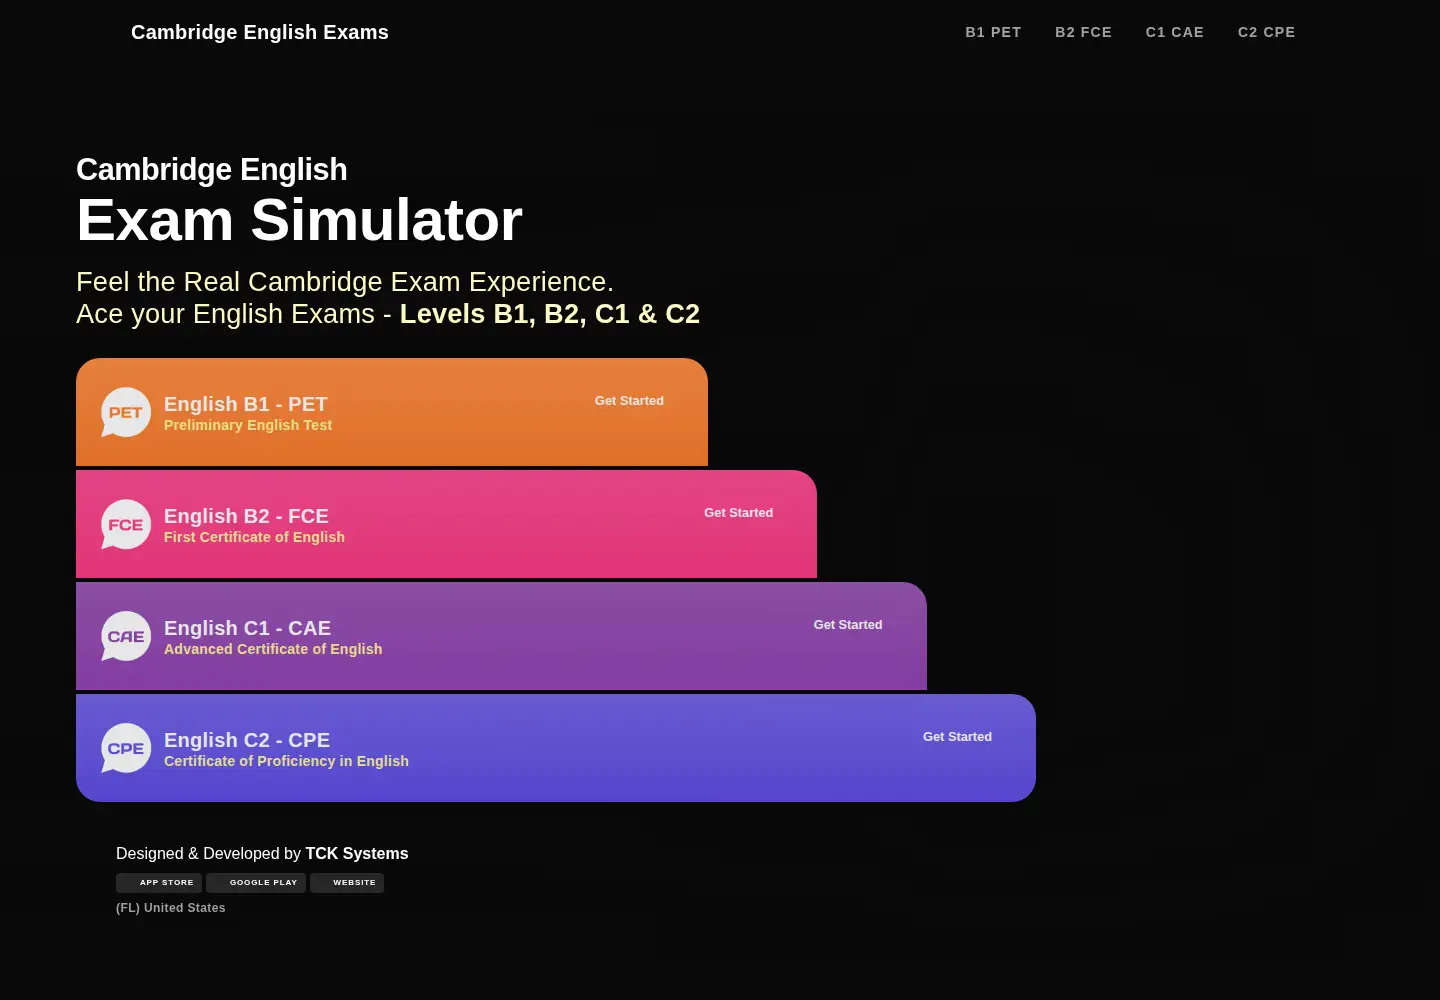Open the B1 PET navigation item

pos(993,32)
